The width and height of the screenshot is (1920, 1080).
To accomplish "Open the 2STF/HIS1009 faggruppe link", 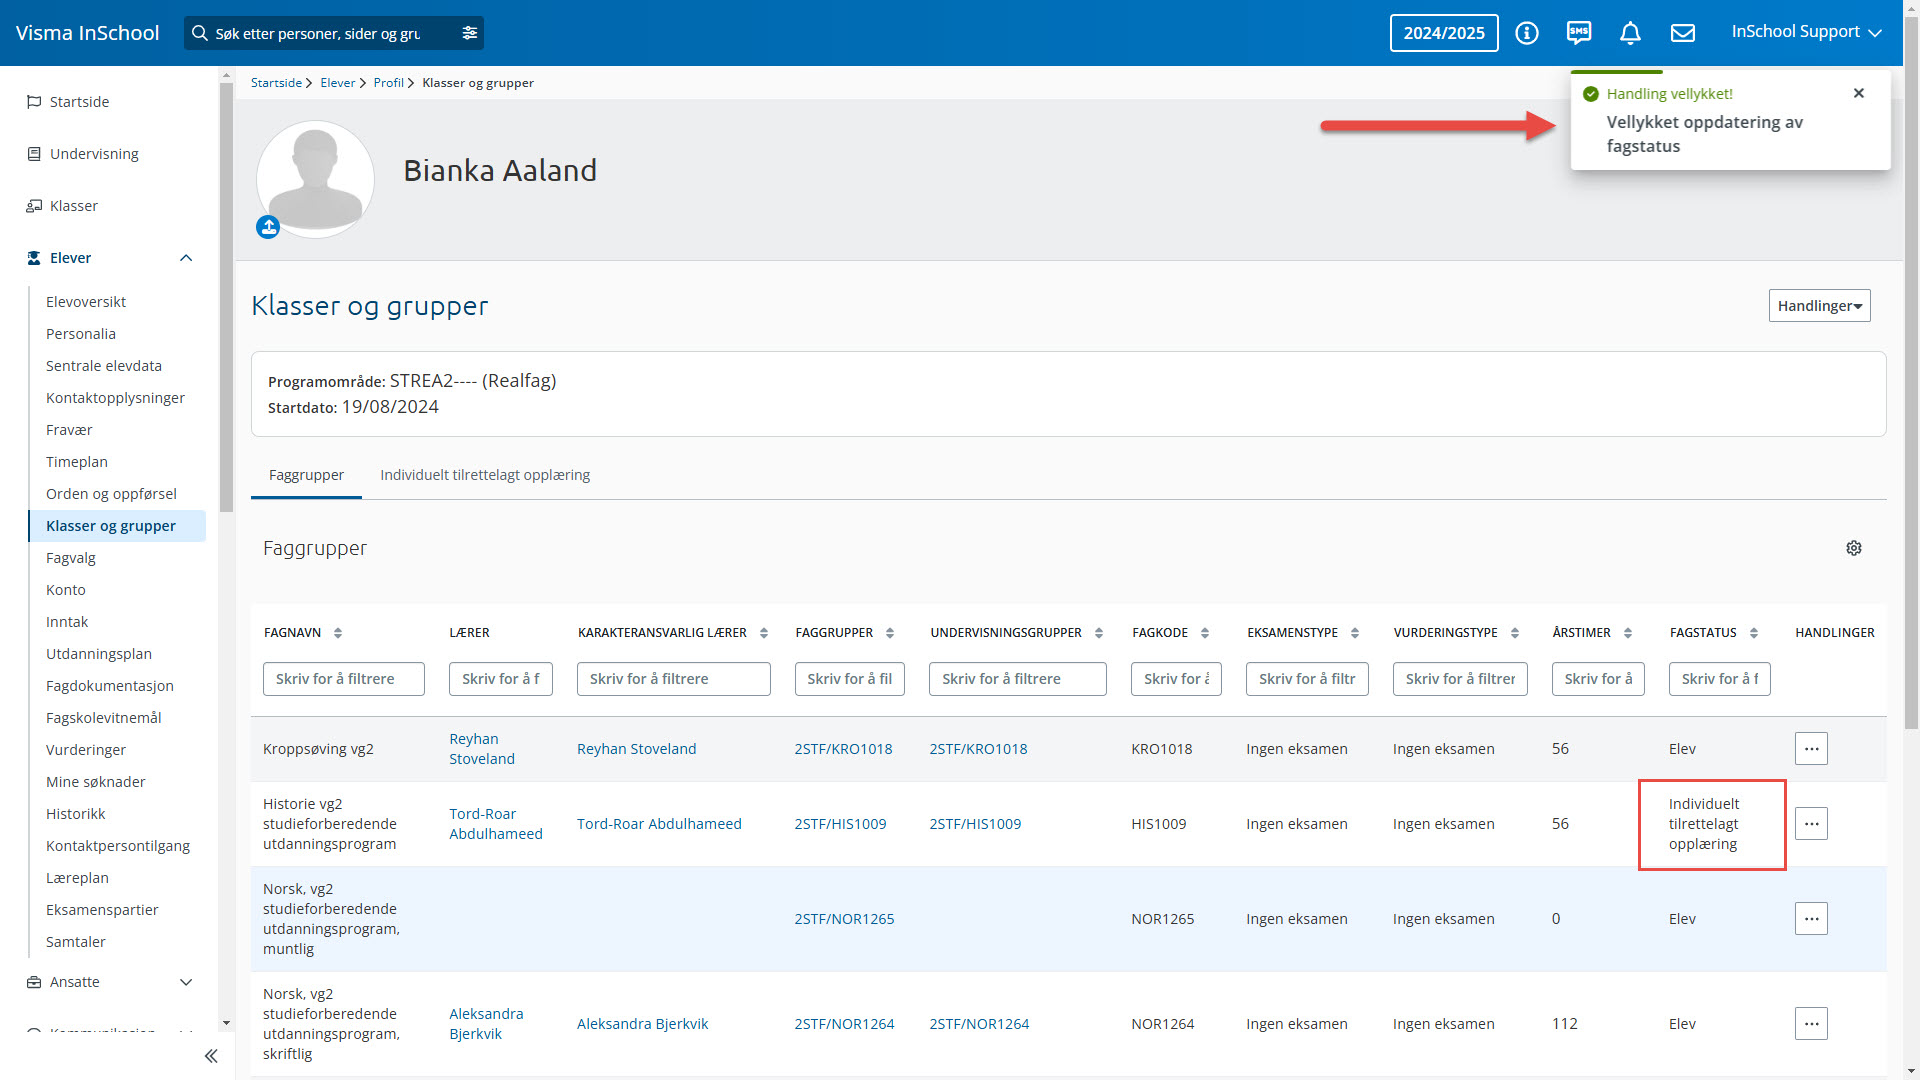I will click(840, 824).
